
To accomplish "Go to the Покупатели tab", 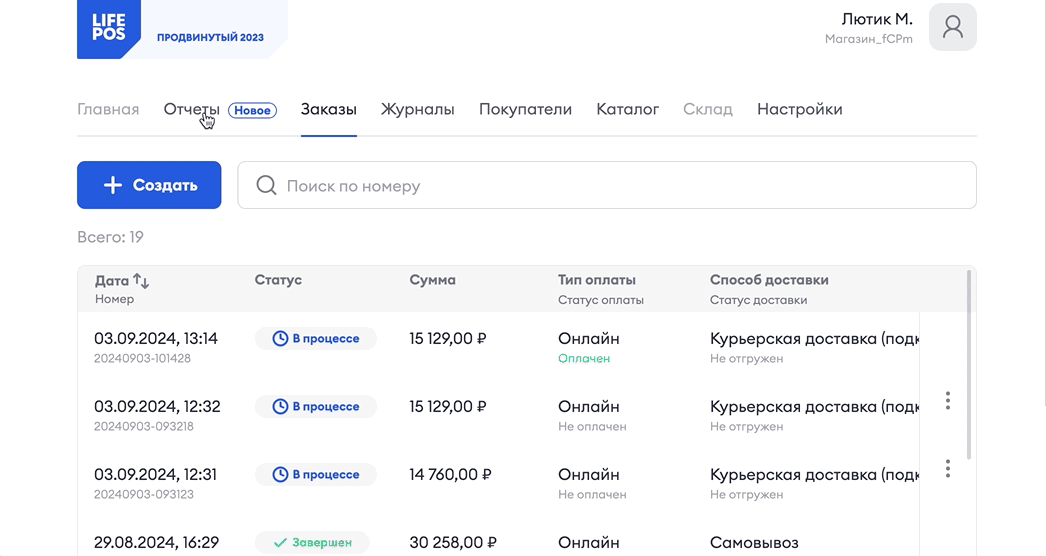I will tap(526, 109).
